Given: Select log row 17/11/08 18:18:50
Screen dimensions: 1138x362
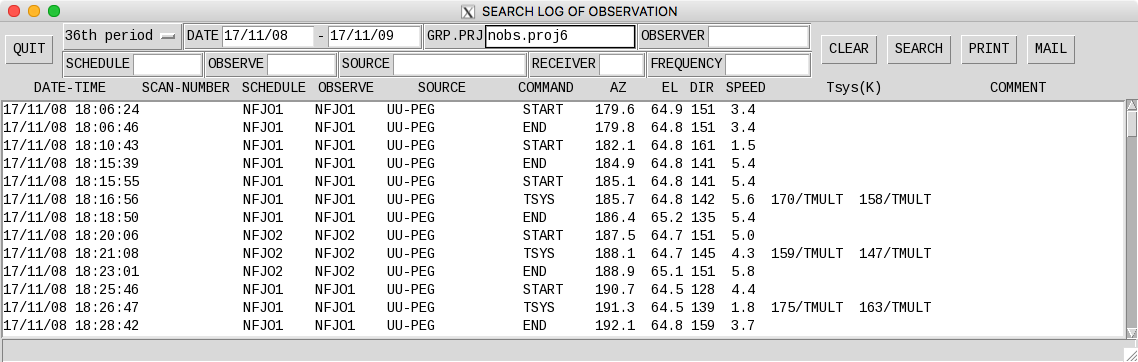Looking at the screenshot, I should (563, 218).
